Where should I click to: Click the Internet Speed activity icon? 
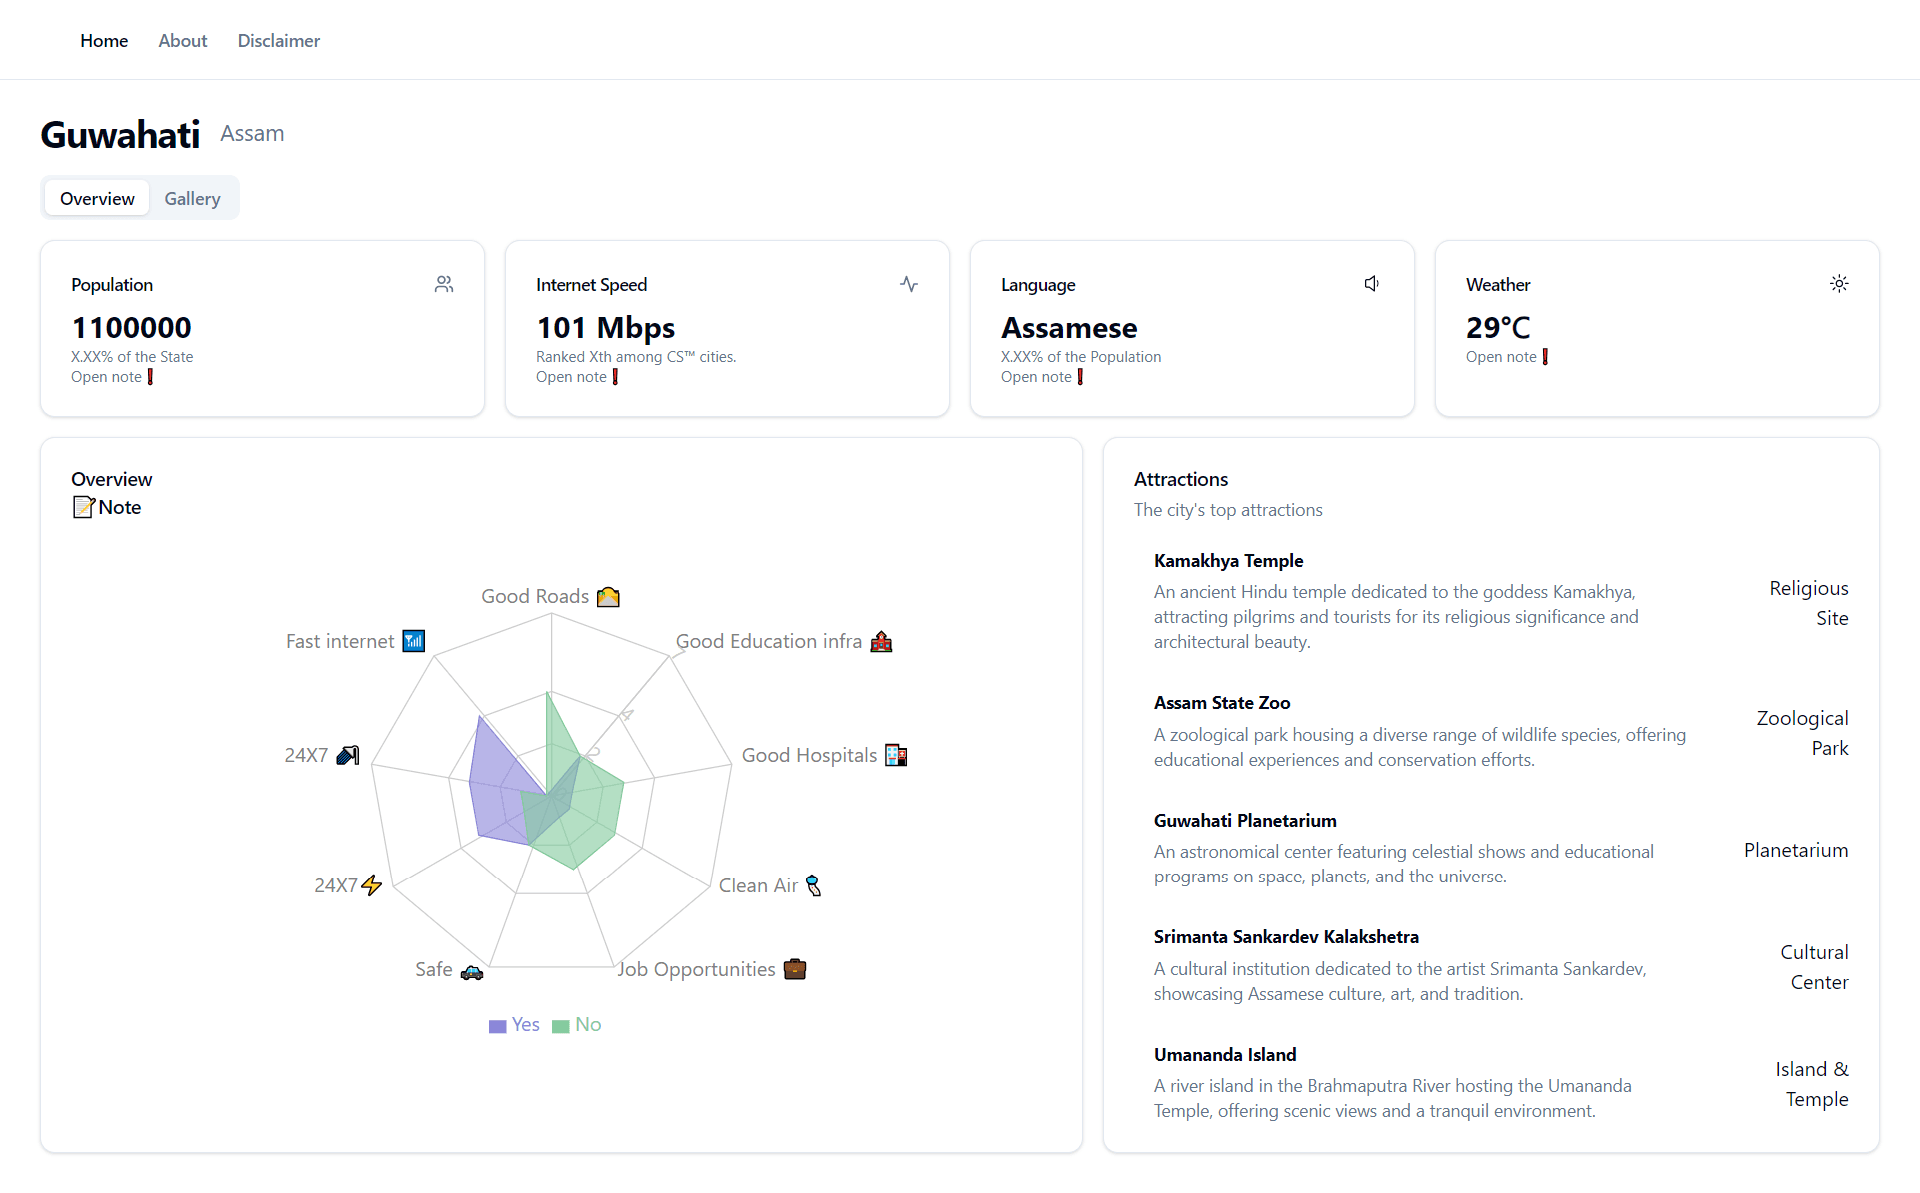click(909, 284)
